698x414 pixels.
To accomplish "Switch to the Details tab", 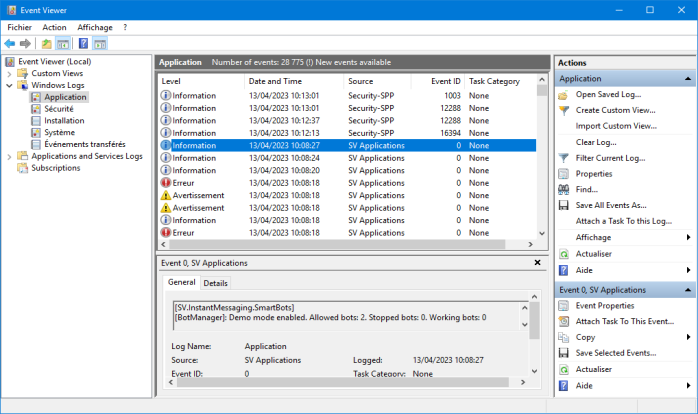I will pos(215,283).
